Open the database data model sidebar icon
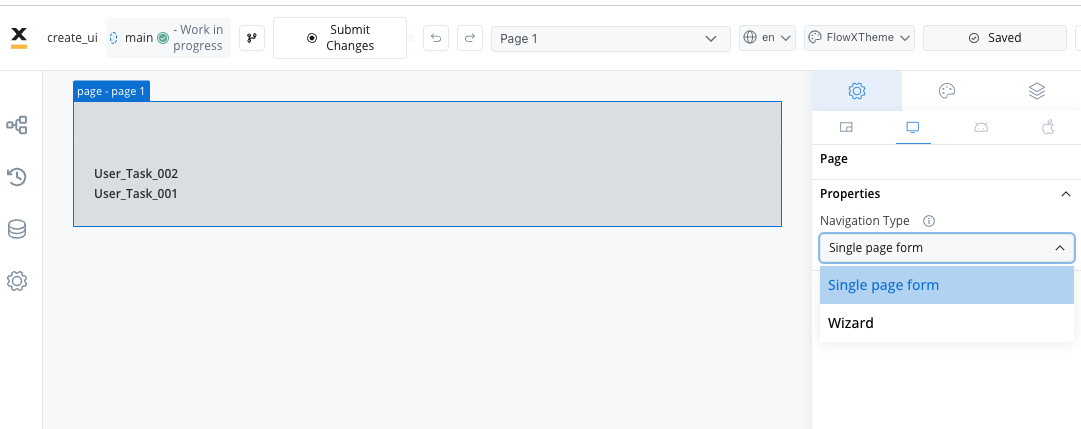Viewport: 1081px width, 429px height. (17, 229)
